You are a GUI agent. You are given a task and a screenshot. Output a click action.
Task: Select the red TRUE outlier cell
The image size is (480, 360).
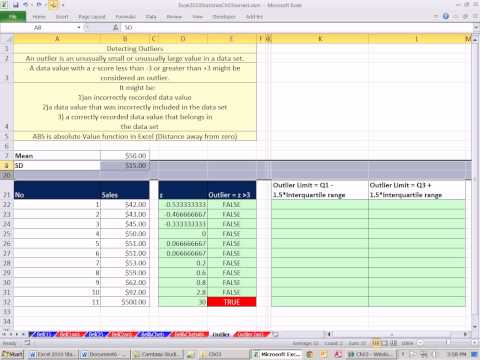coord(232,302)
